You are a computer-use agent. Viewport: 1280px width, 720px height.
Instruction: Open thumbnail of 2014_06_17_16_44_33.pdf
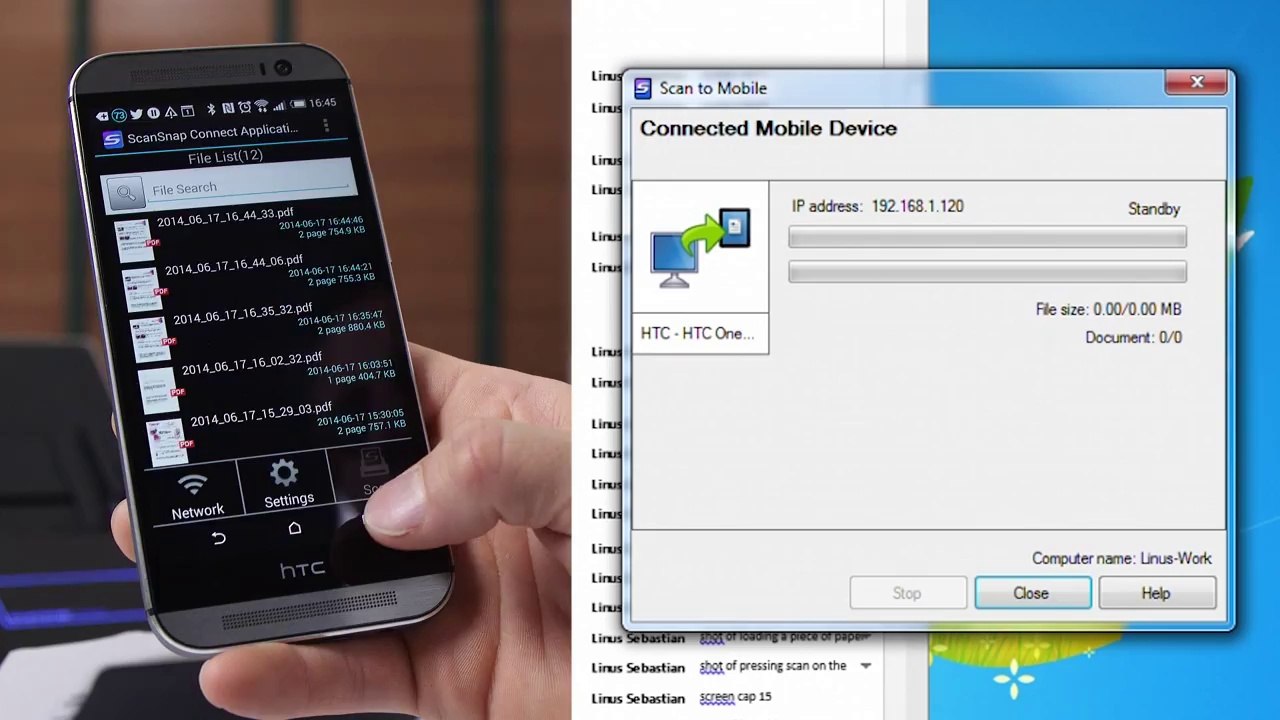pyautogui.click(x=134, y=241)
